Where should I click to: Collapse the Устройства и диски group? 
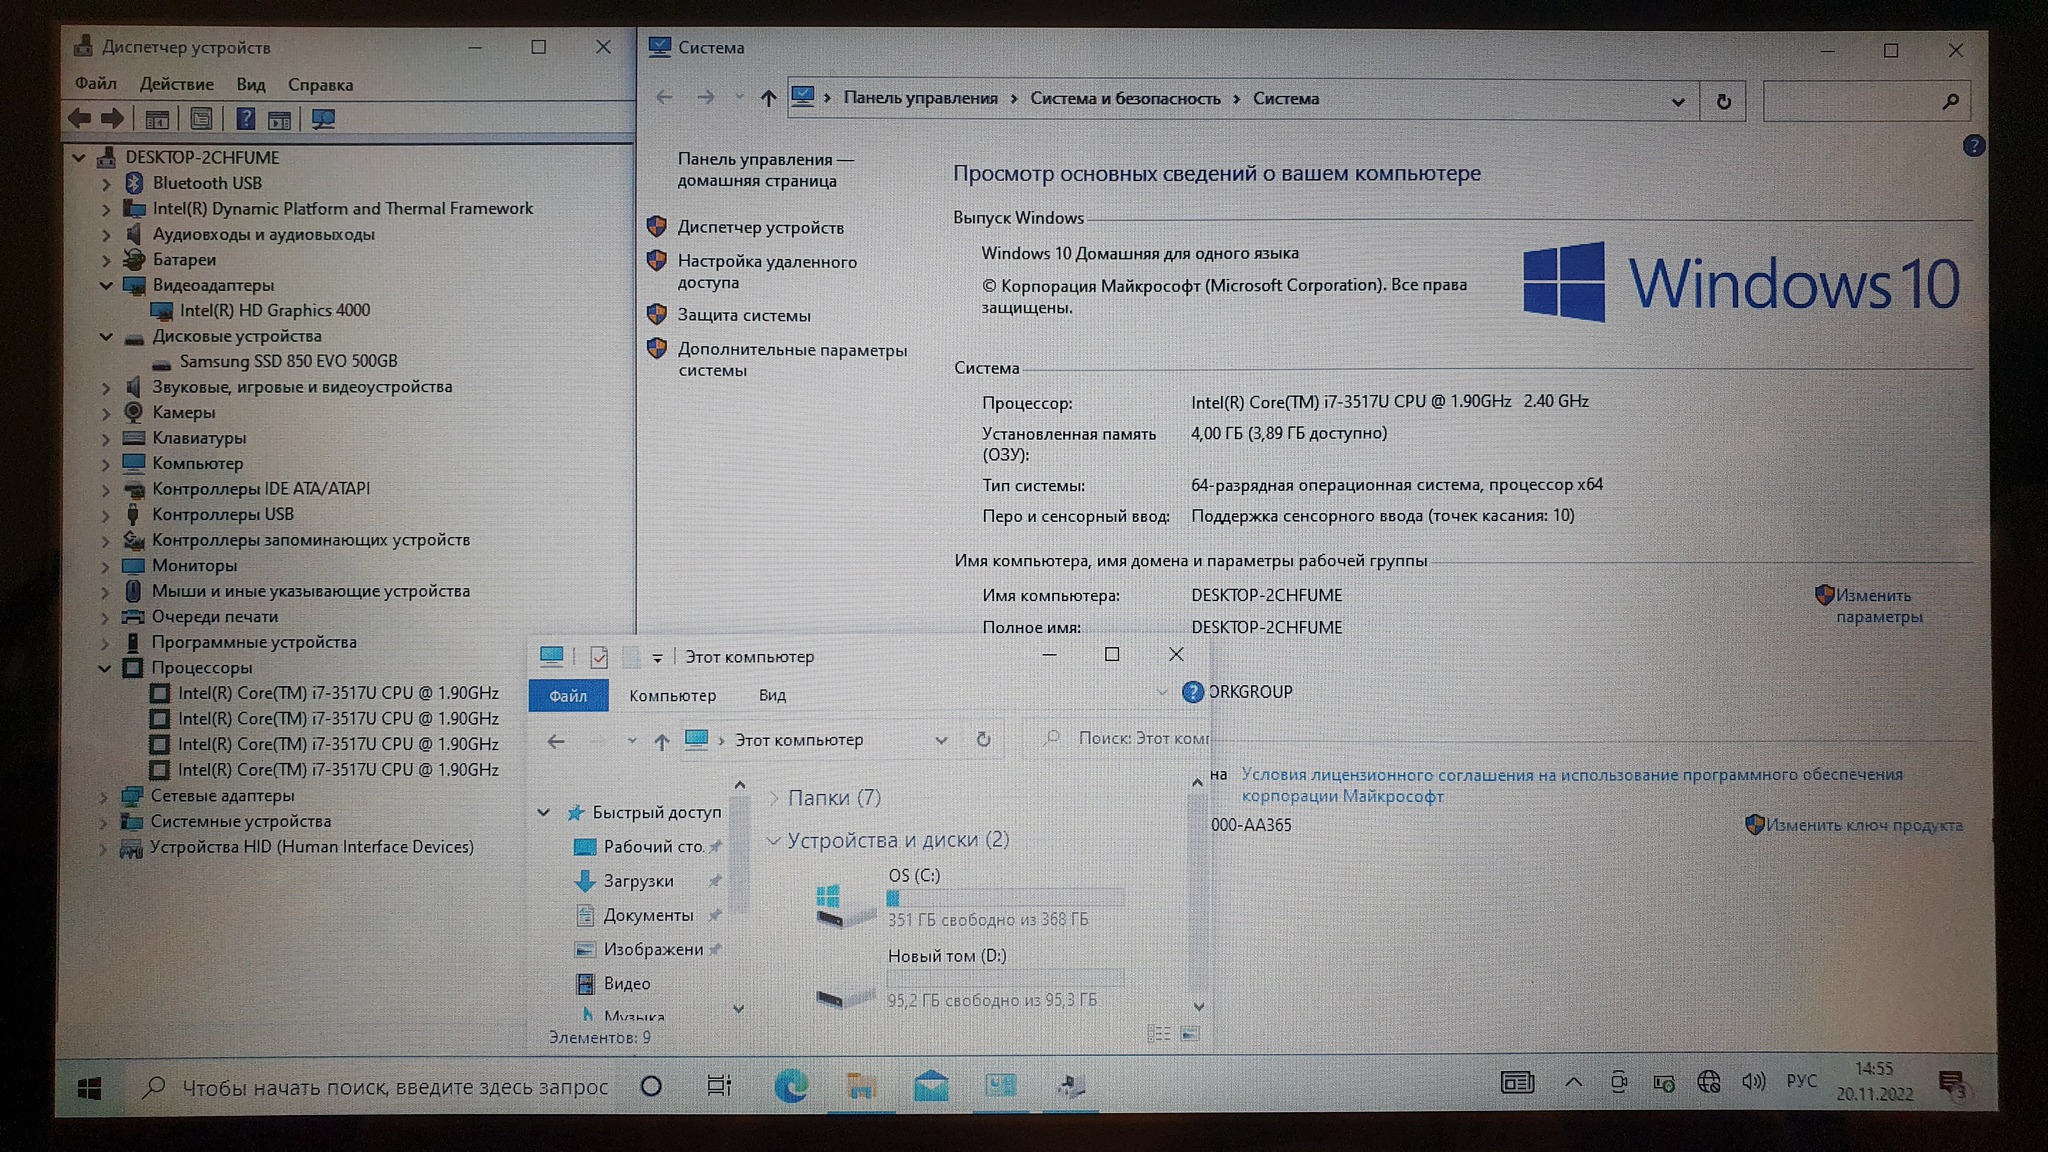tap(773, 841)
